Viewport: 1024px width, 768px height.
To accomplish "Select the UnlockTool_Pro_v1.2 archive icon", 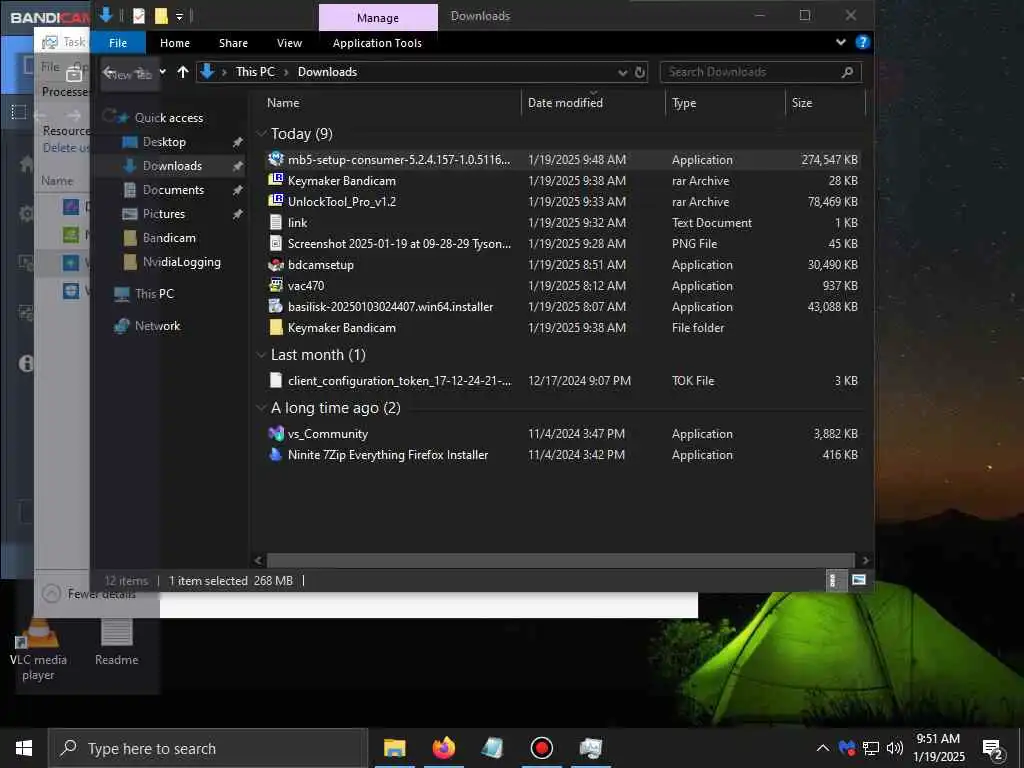I will pos(276,201).
